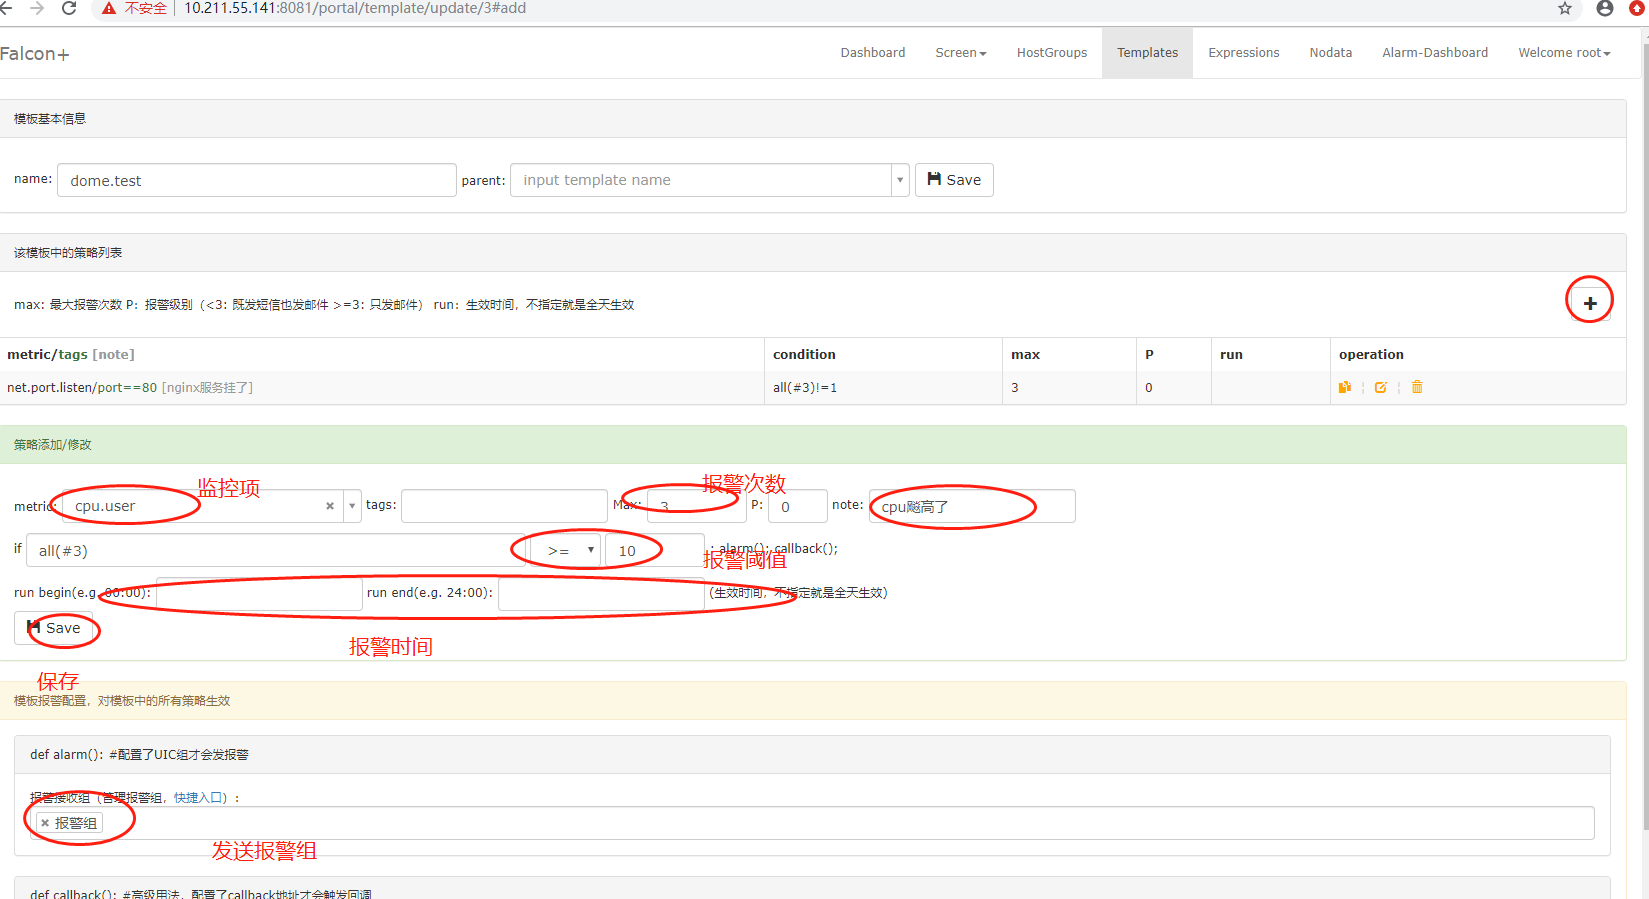
Task: Expand the metric cpu.user dropdown arrow
Action: (x=352, y=506)
